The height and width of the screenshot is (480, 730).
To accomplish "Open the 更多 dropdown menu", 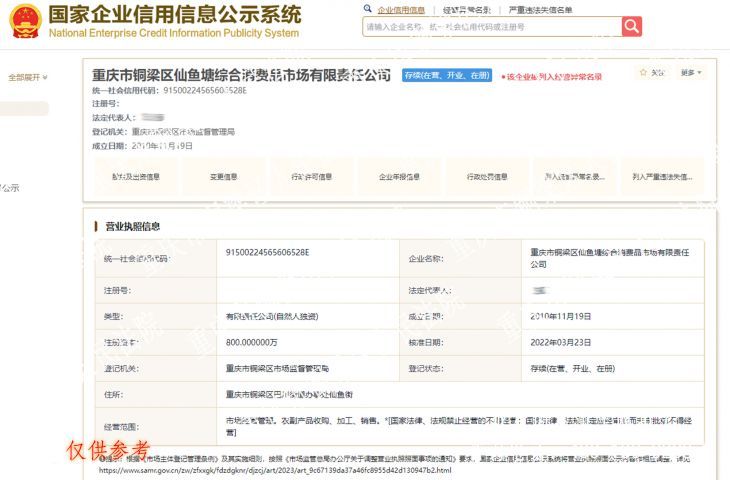I will pos(691,73).
